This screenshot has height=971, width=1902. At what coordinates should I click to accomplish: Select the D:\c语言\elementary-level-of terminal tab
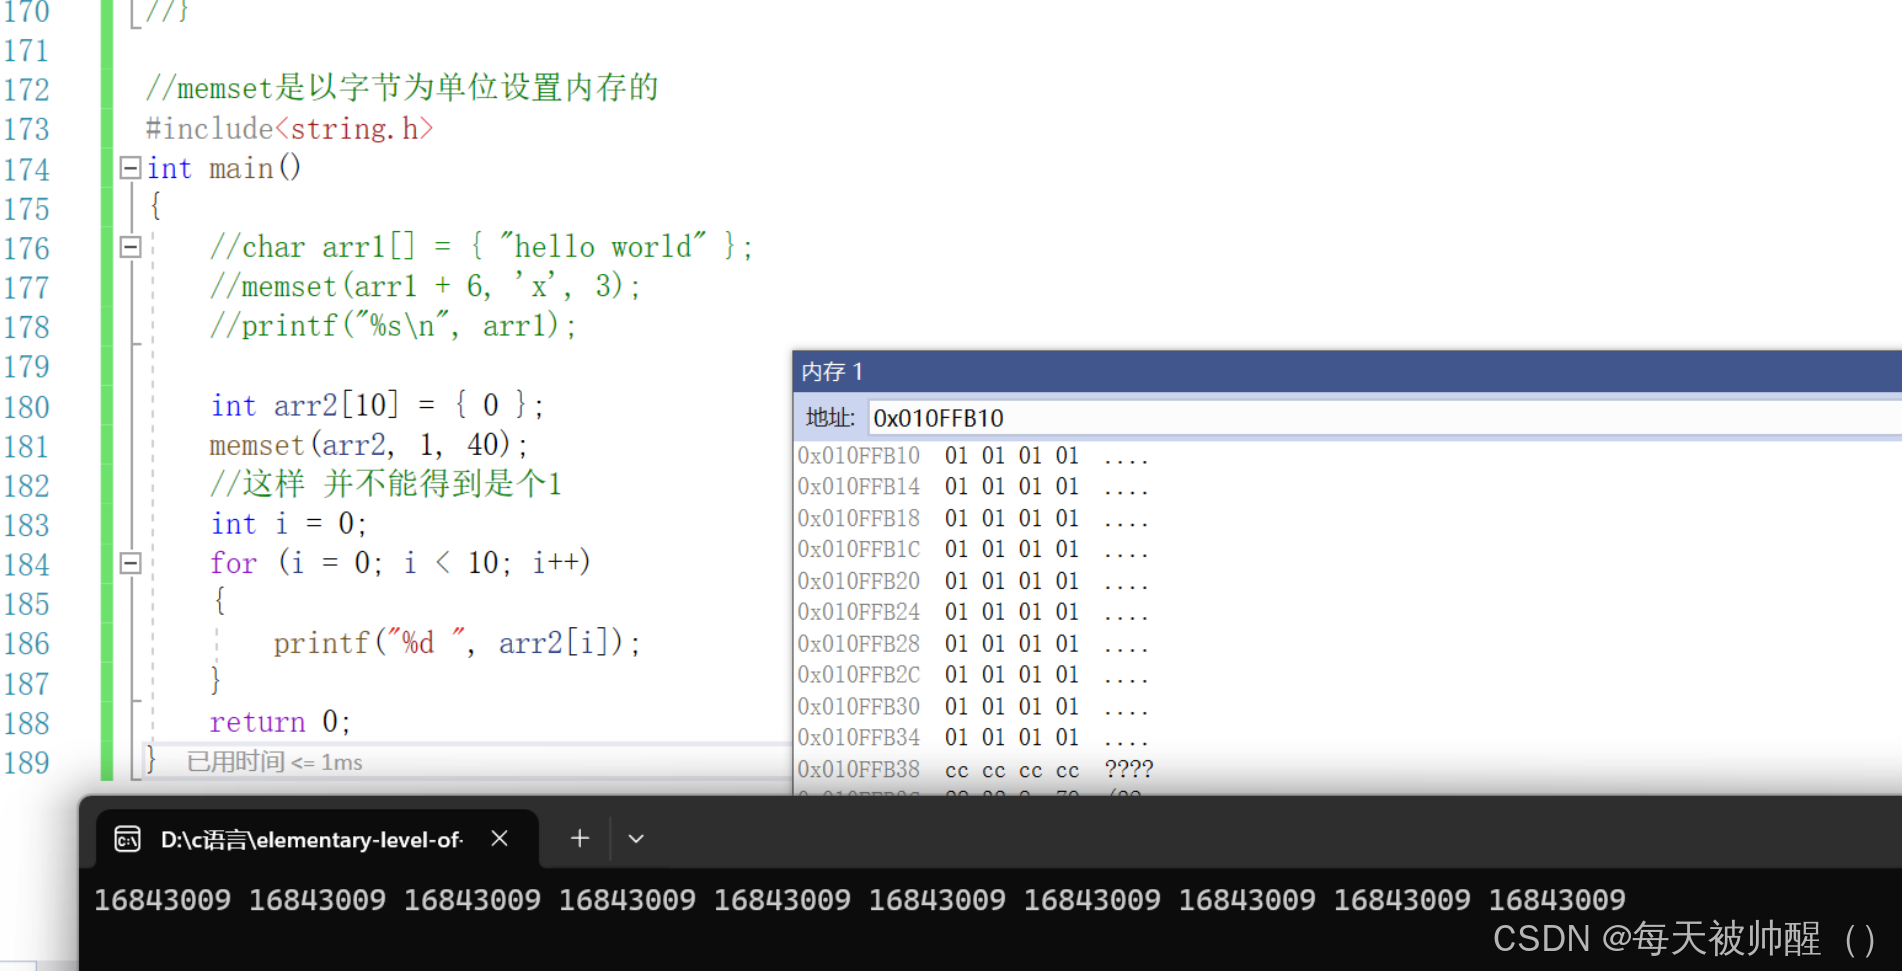316,838
